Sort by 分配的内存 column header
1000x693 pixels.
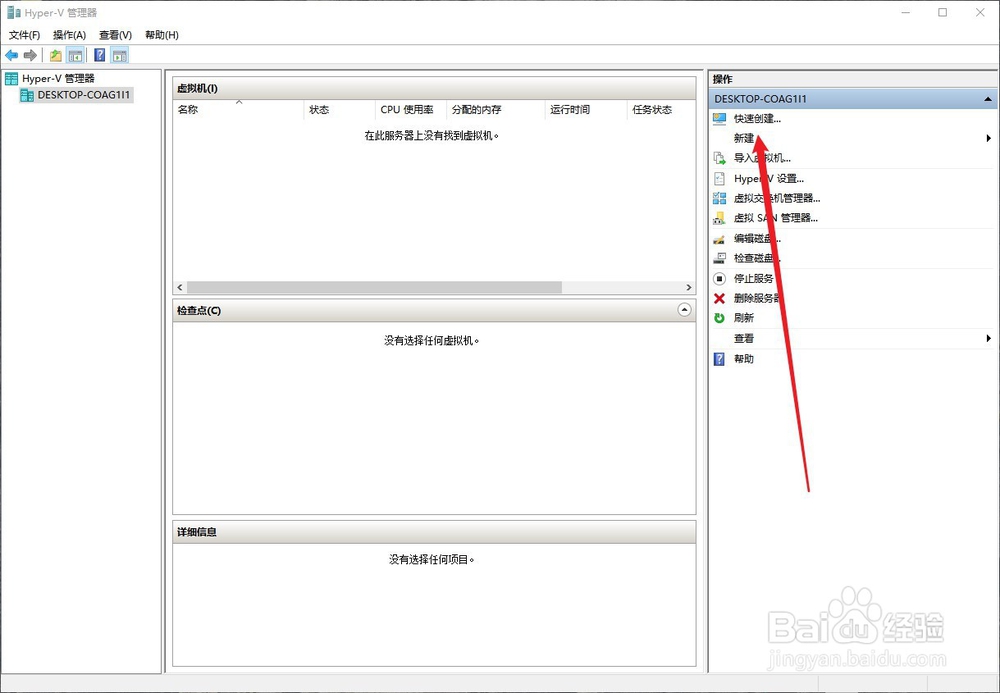(495, 110)
